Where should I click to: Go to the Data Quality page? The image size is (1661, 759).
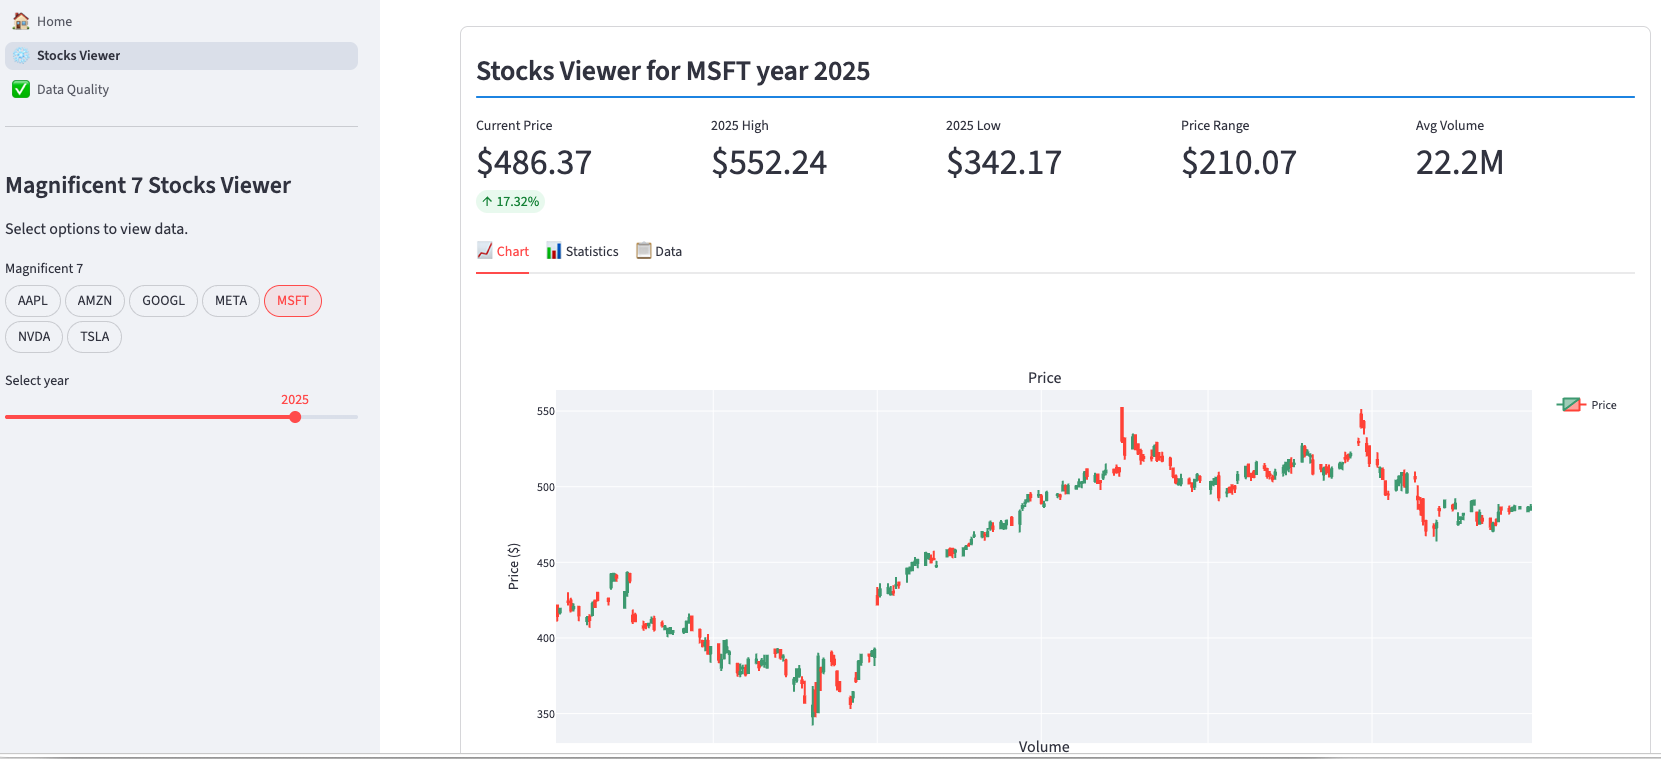[181, 90]
